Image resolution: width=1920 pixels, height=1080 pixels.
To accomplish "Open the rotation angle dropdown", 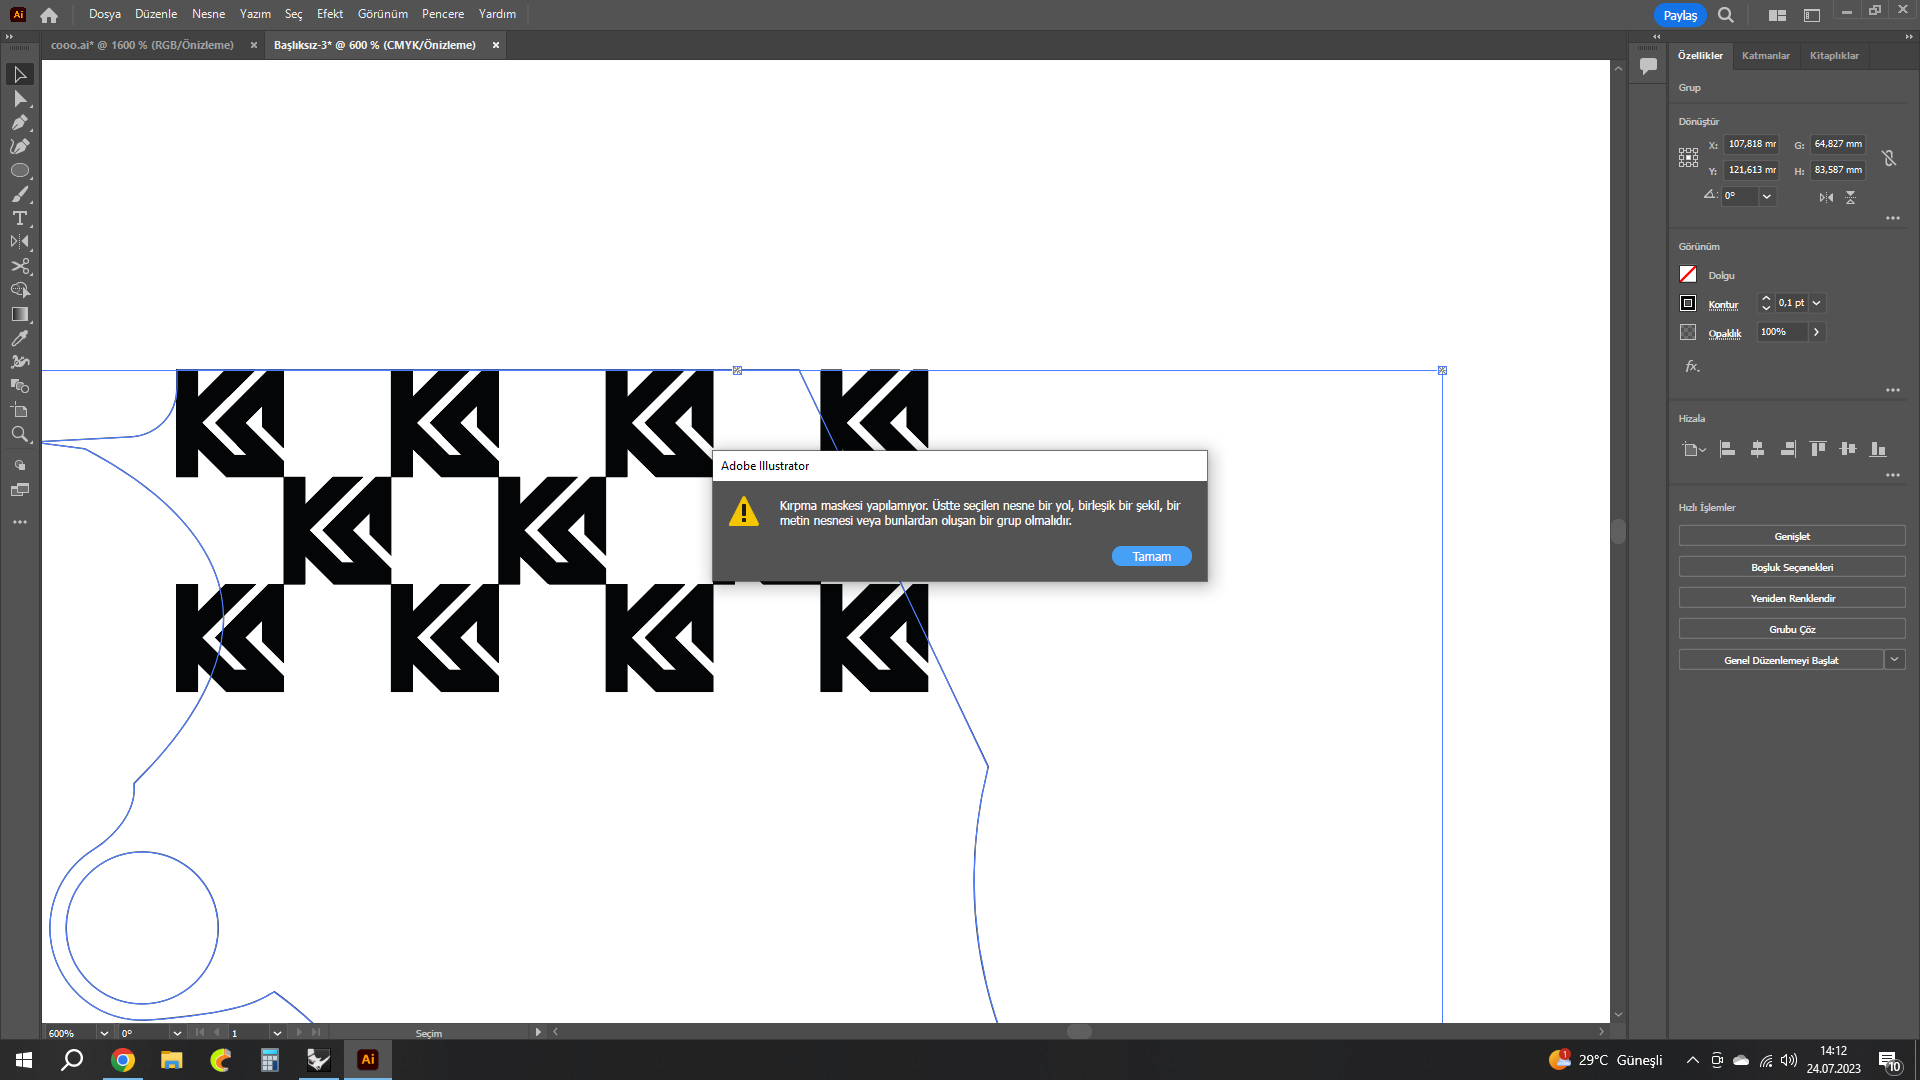I will [1767, 196].
